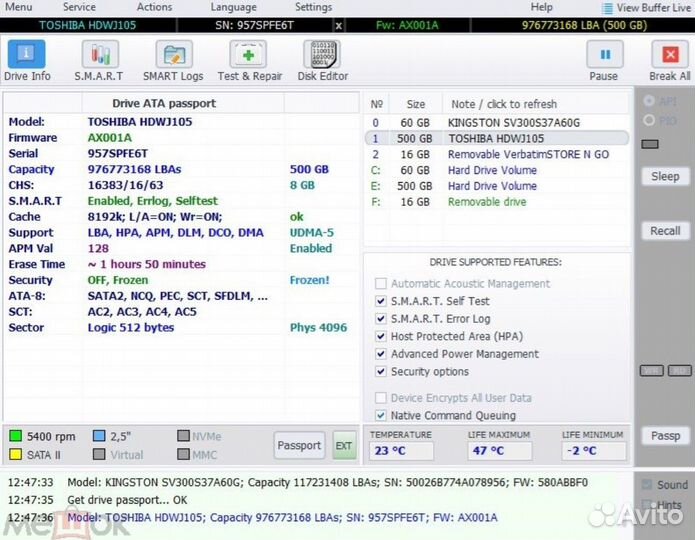Click the TEMPERATURE 23 °C field
The width and height of the screenshot is (695, 540).
(x=401, y=451)
